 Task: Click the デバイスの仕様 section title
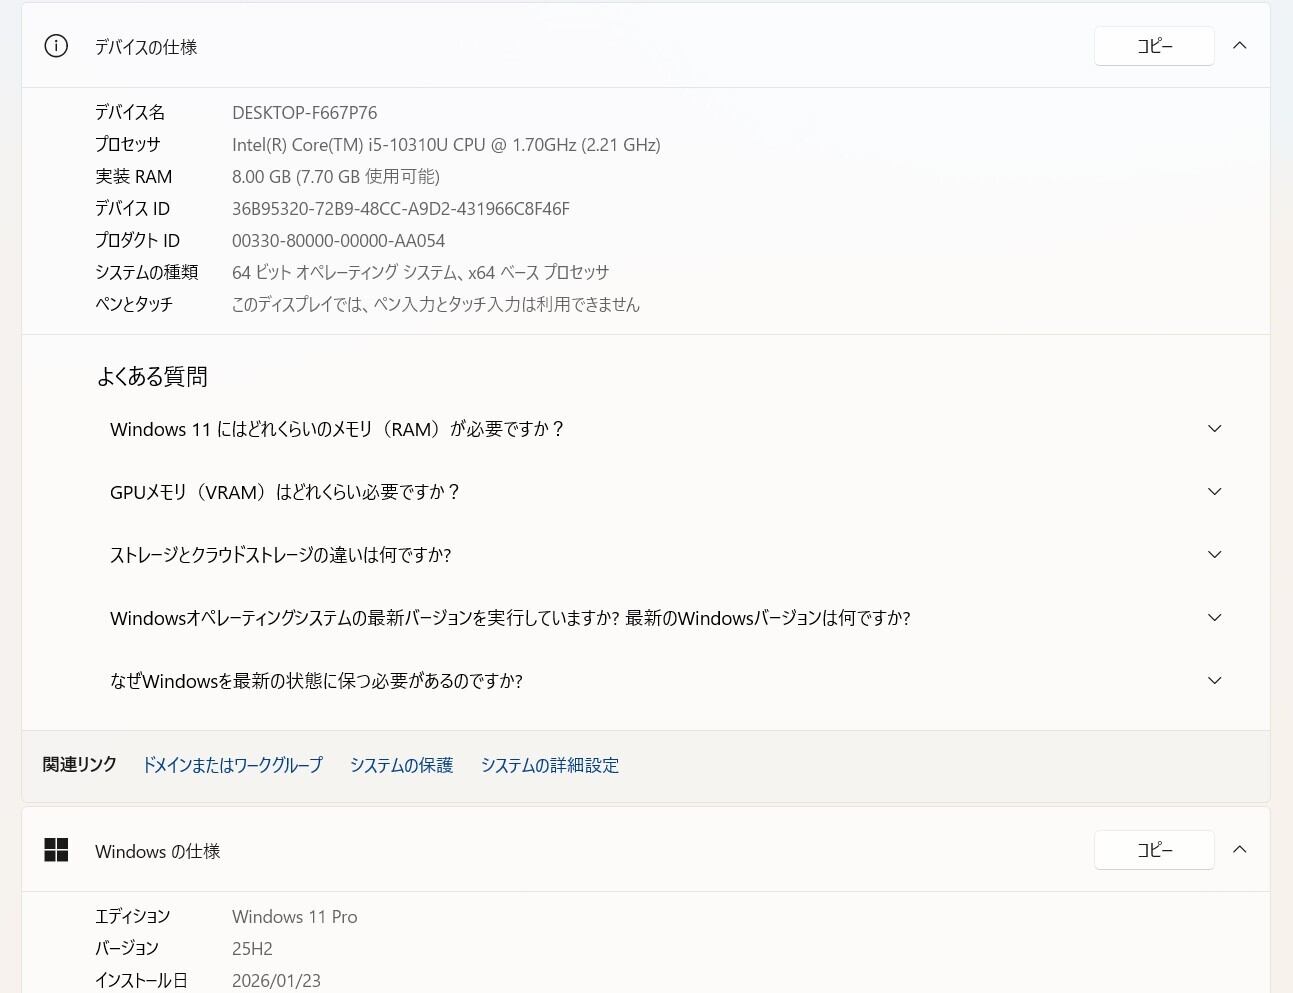[146, 47]
